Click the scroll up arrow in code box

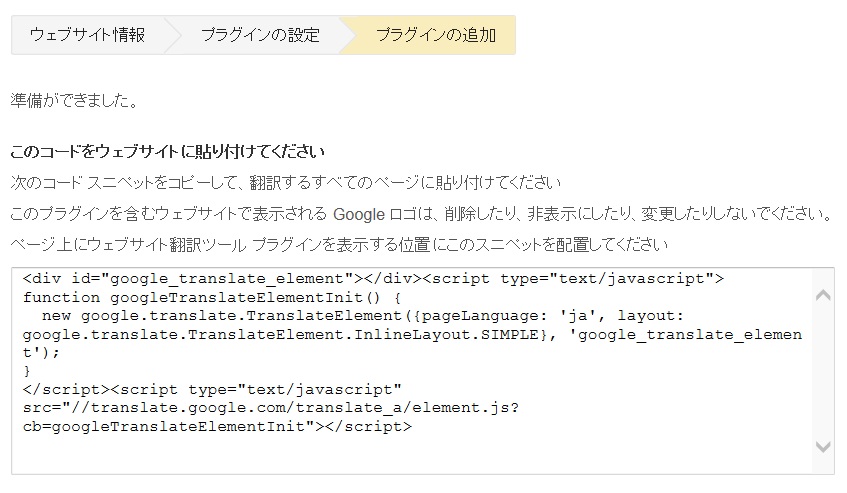(823, 295)
